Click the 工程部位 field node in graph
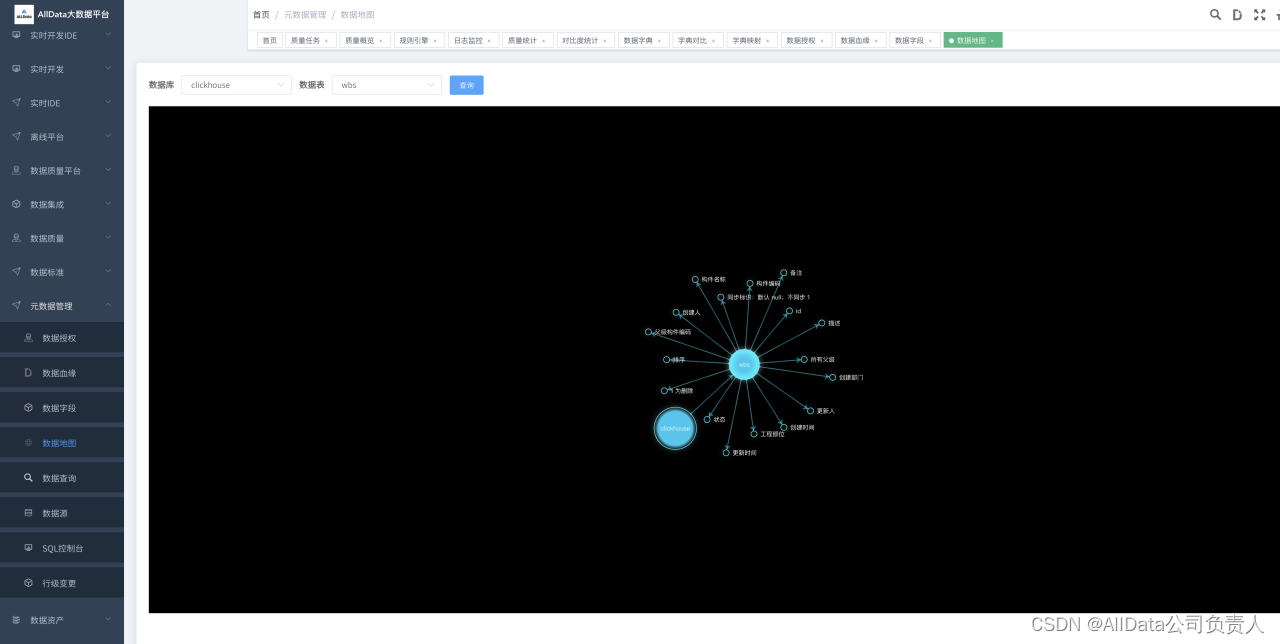 [754, 434]
